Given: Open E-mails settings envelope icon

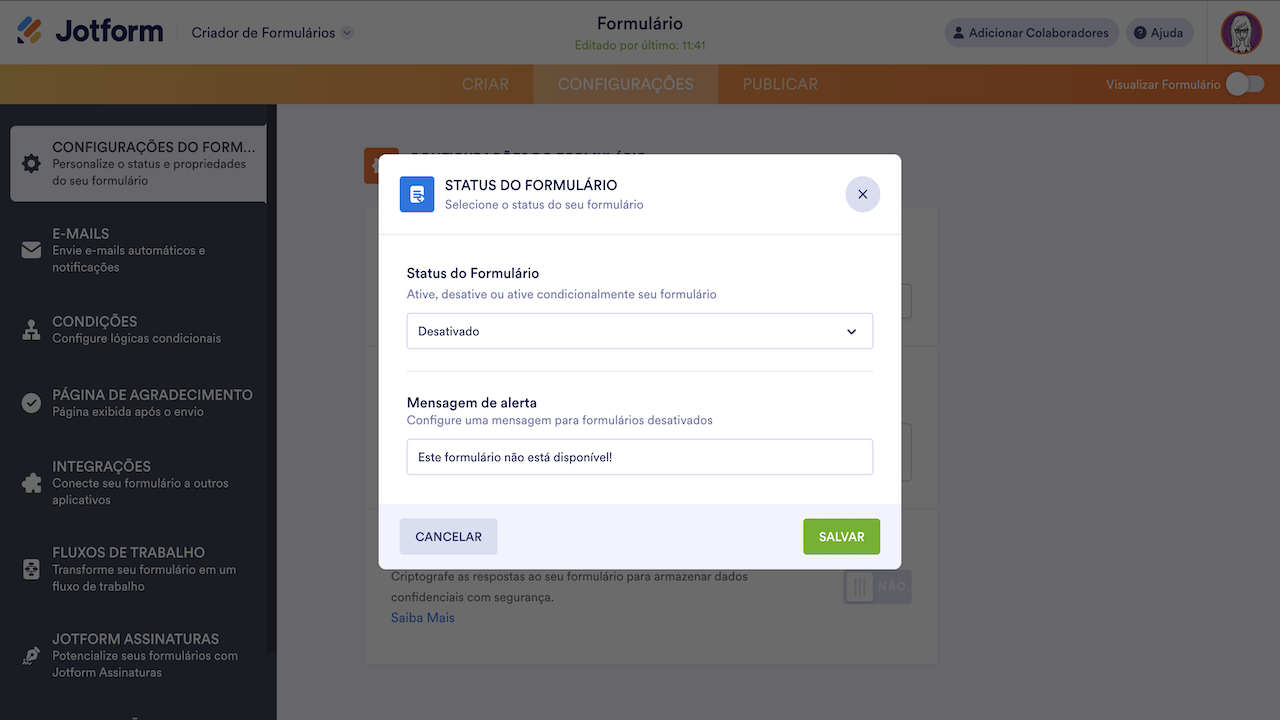Looking at the screenshot, I should pyautogui.click(x=31, y=250).
